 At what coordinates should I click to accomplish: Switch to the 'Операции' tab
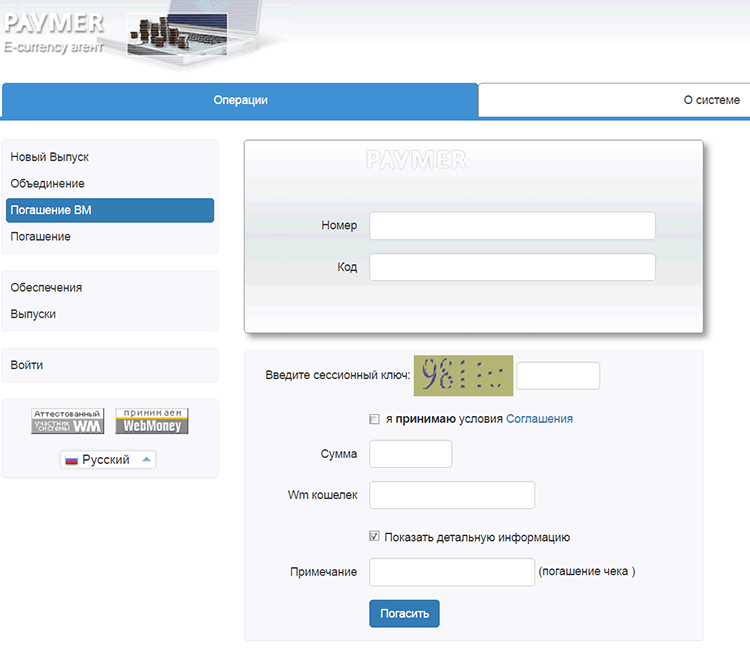coord(240,100)
